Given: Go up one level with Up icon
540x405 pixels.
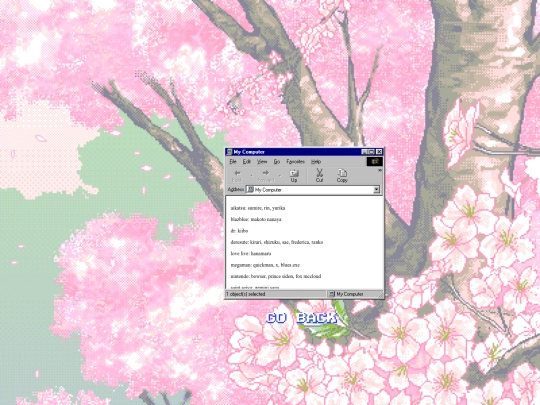Looking at the screenshot, I should [294, 173].
